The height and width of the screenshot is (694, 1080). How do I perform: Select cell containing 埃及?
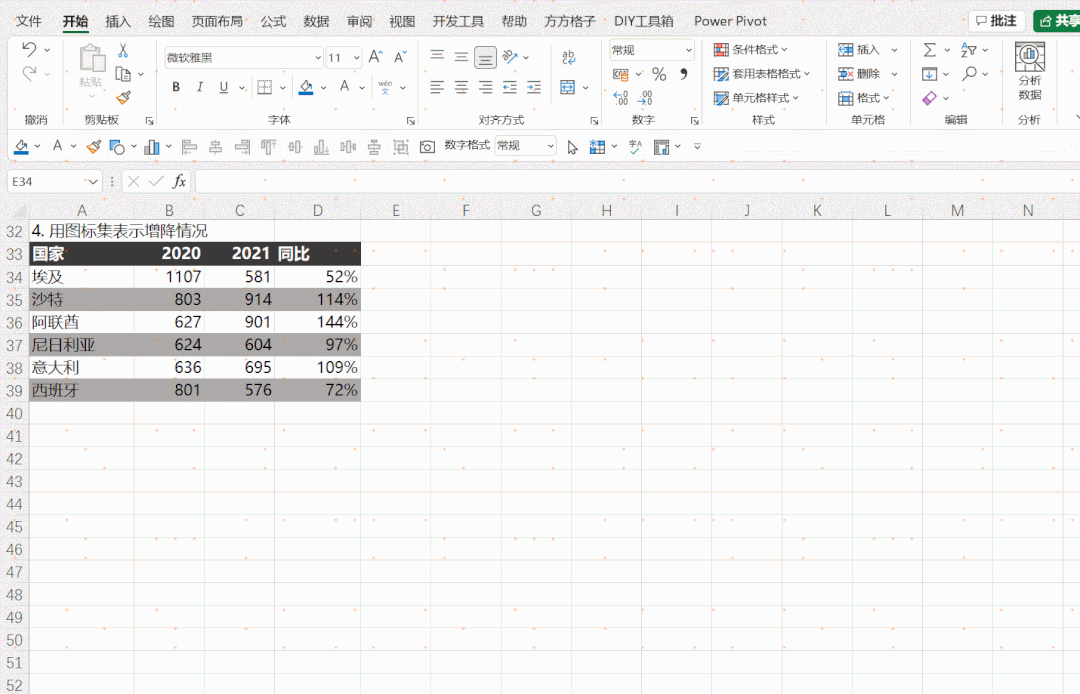[81, 277]
